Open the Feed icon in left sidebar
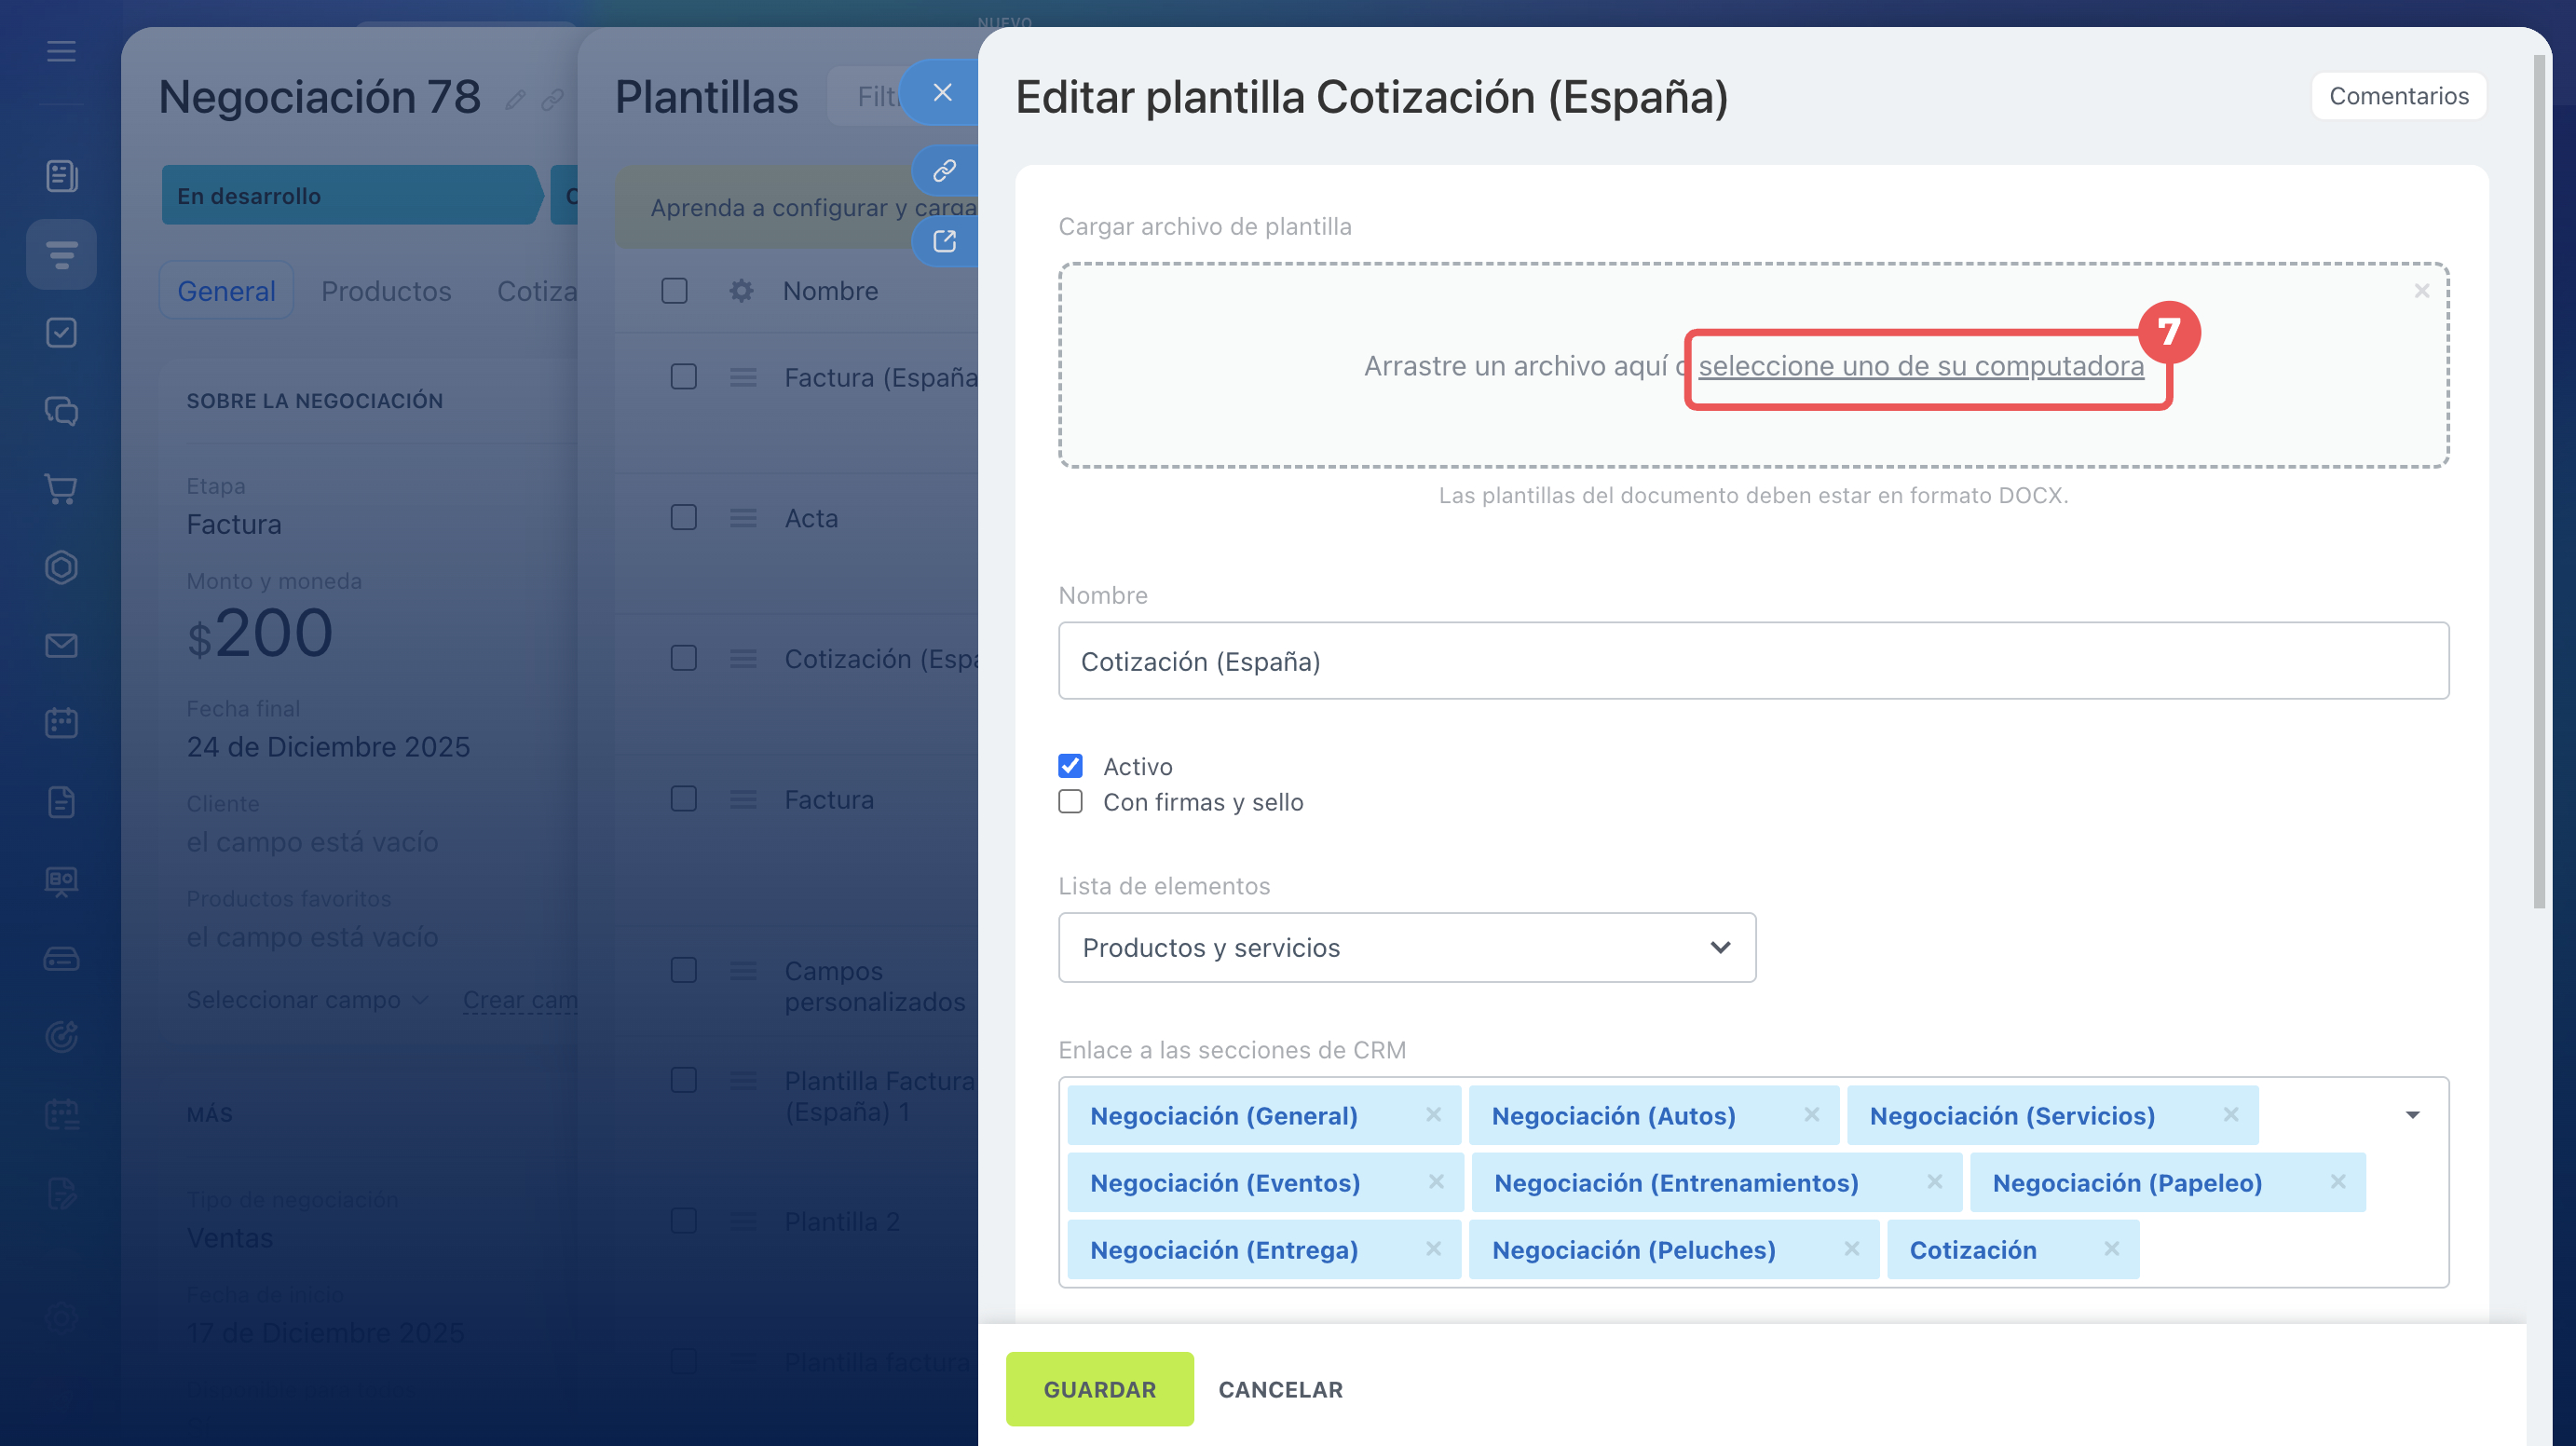The image size is (2576, 1446). (61, 176)
